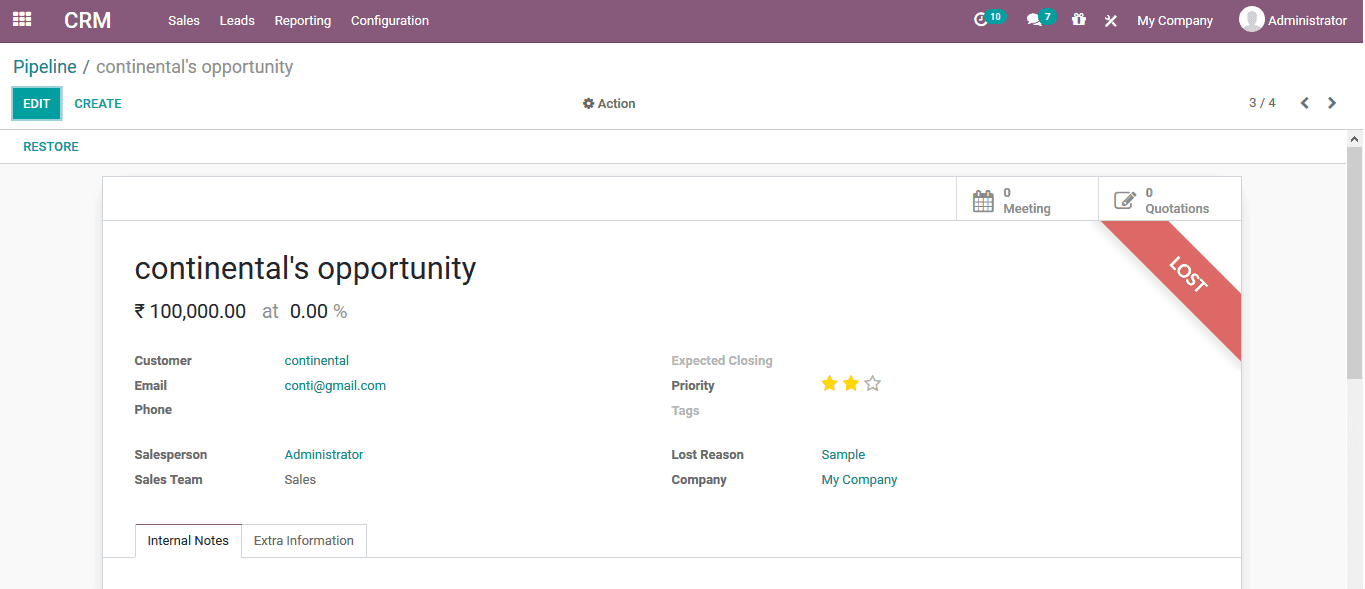Image resolution: width=1365 pixels, height=589 pixels.
Task: Open the Action gear menu
Action: [x=609, y=103]
